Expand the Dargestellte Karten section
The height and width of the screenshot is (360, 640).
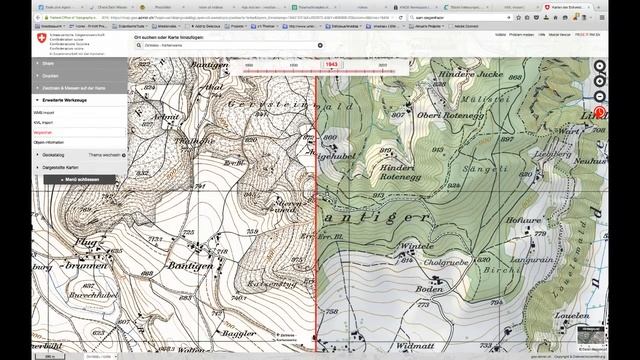pyautogui.click(x=80, y=167)
